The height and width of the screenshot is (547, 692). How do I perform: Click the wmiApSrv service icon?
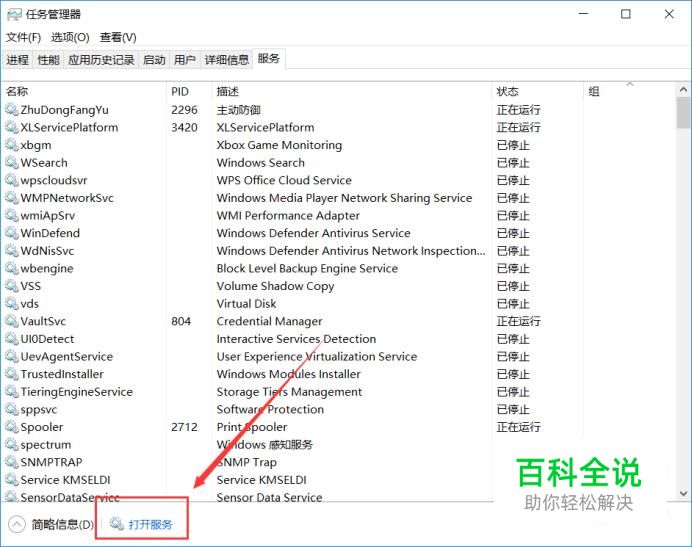11,215
